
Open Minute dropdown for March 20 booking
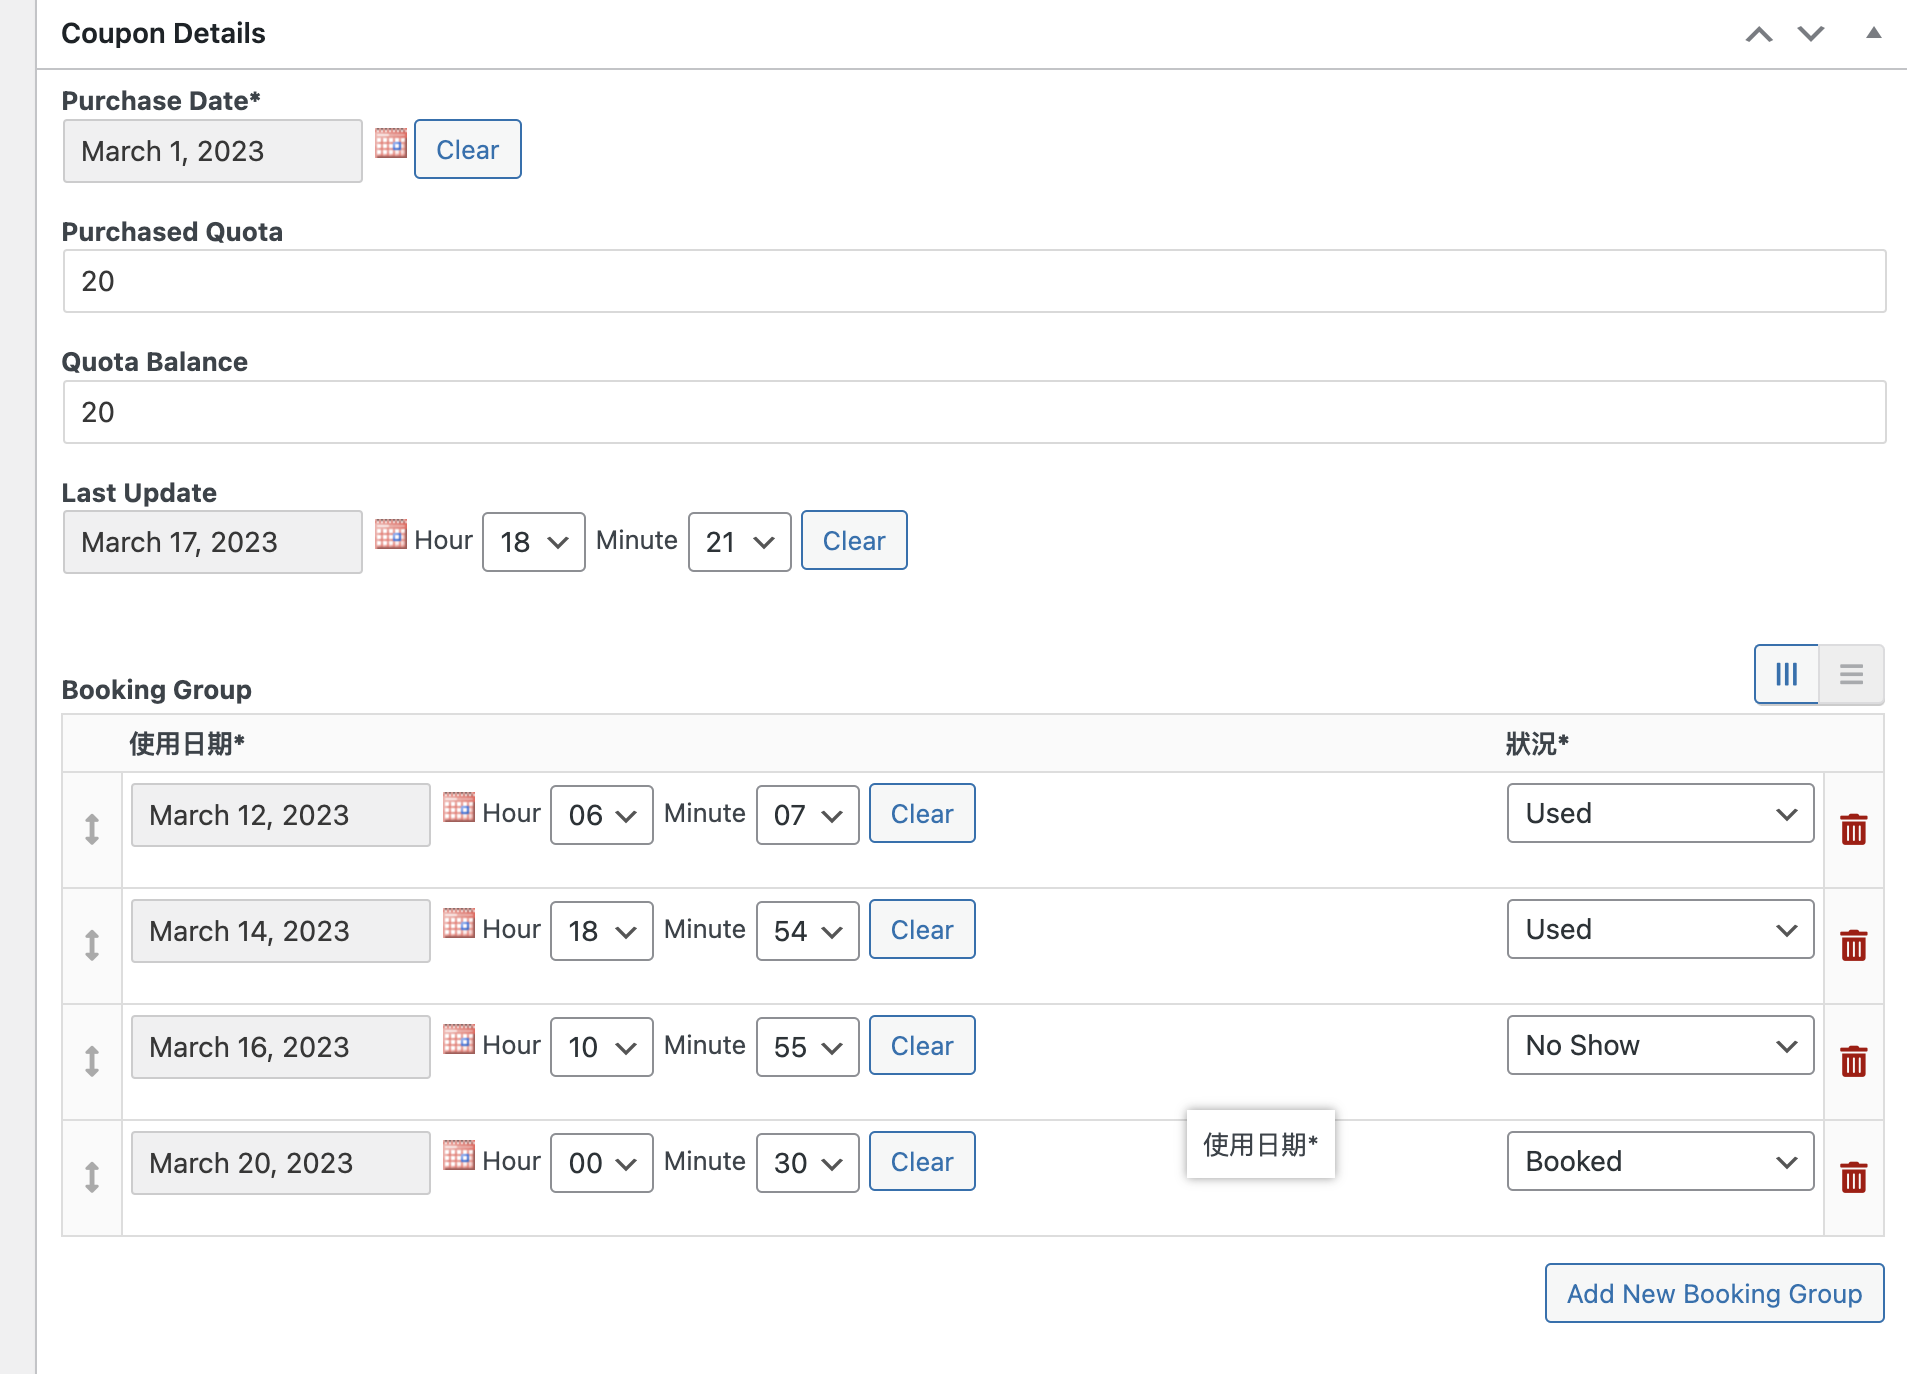click(808, 1162)
